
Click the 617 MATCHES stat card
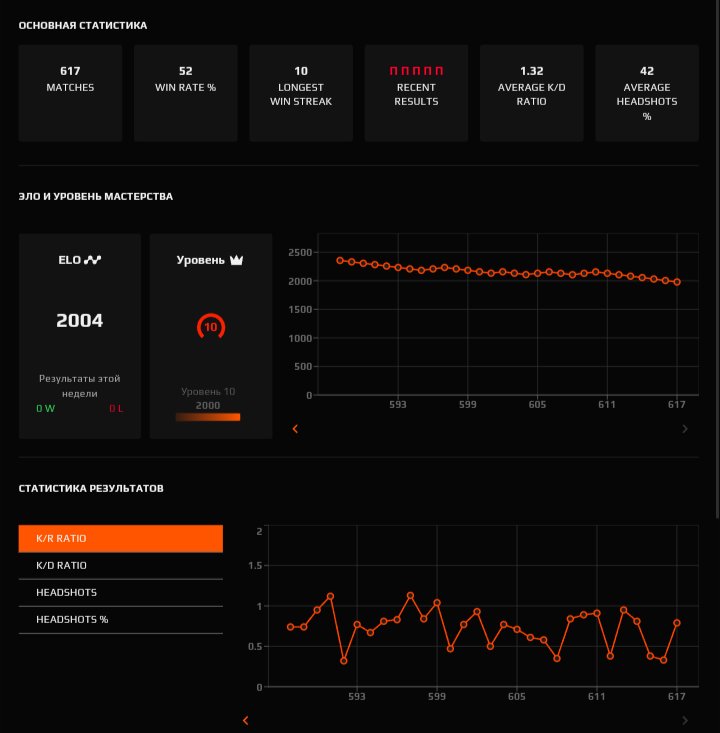pyautogui.click(x=70, y=93)
